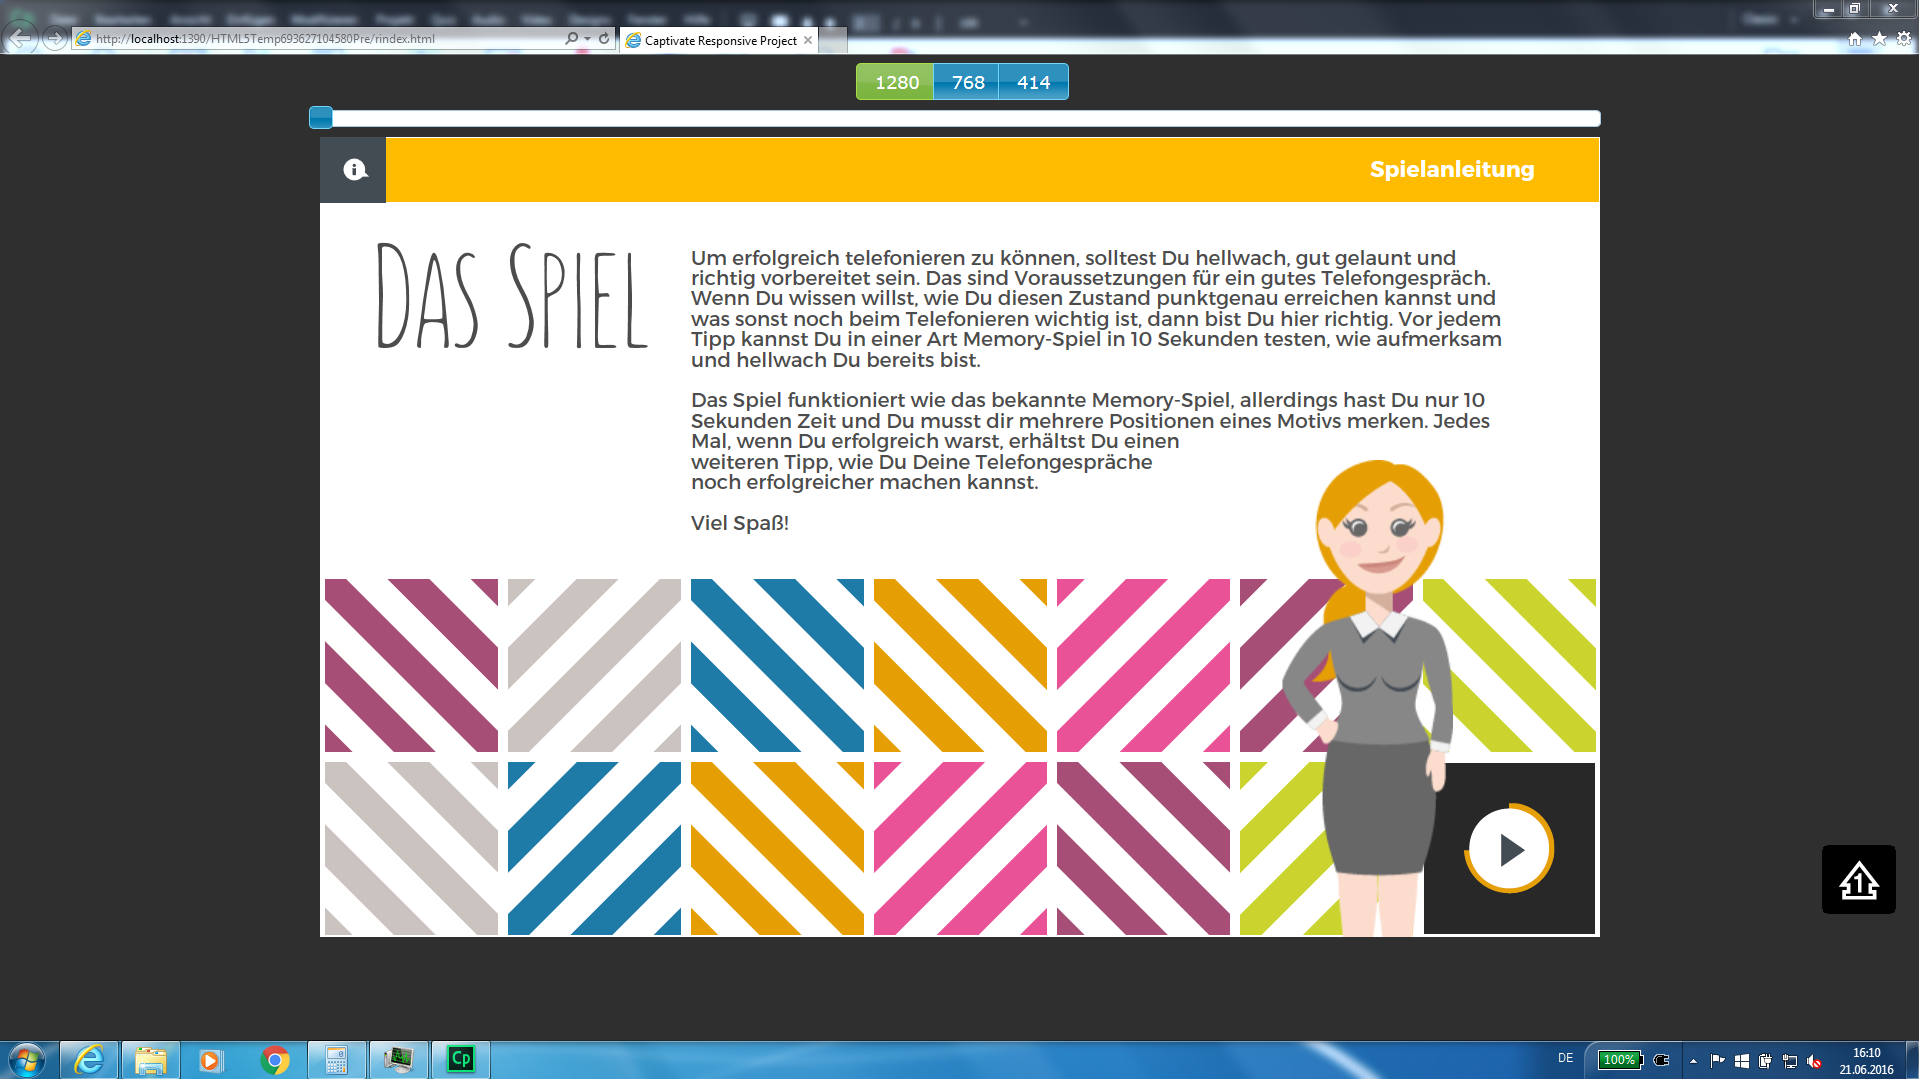The image size is (1919, 1079).
Task: Launch Windows Media Player from the taskbar
Action: 212,1059
